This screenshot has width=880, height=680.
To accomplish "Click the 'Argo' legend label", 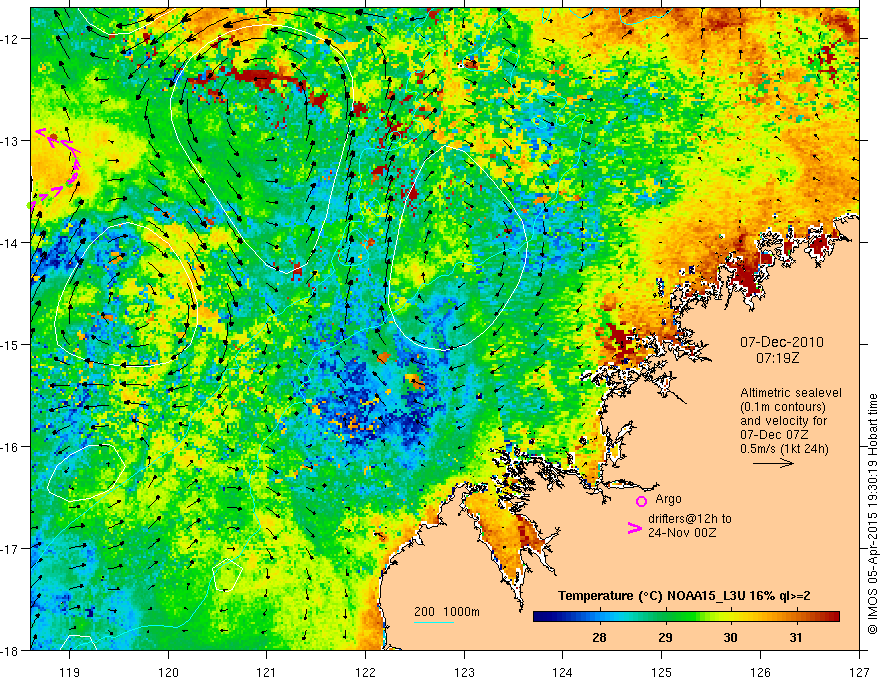I will click(x=668, y=499).
